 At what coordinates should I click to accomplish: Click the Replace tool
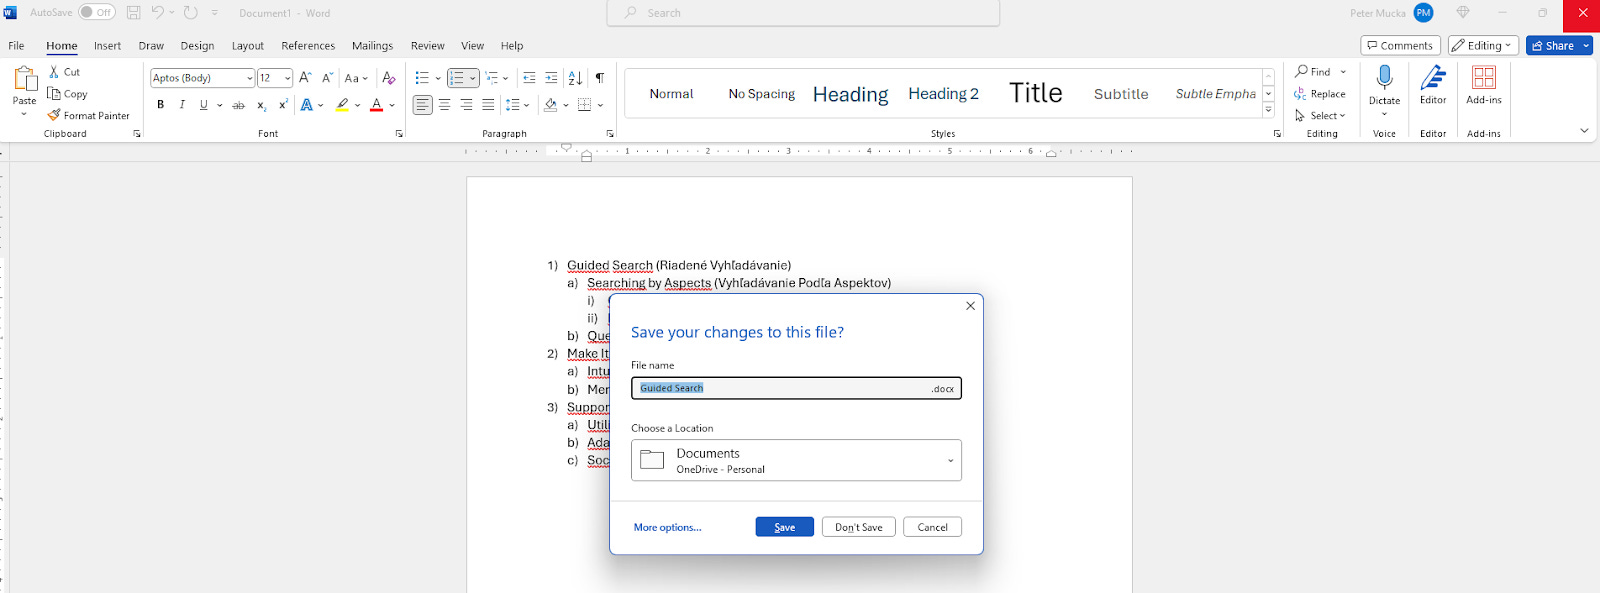pos(1320,94)
